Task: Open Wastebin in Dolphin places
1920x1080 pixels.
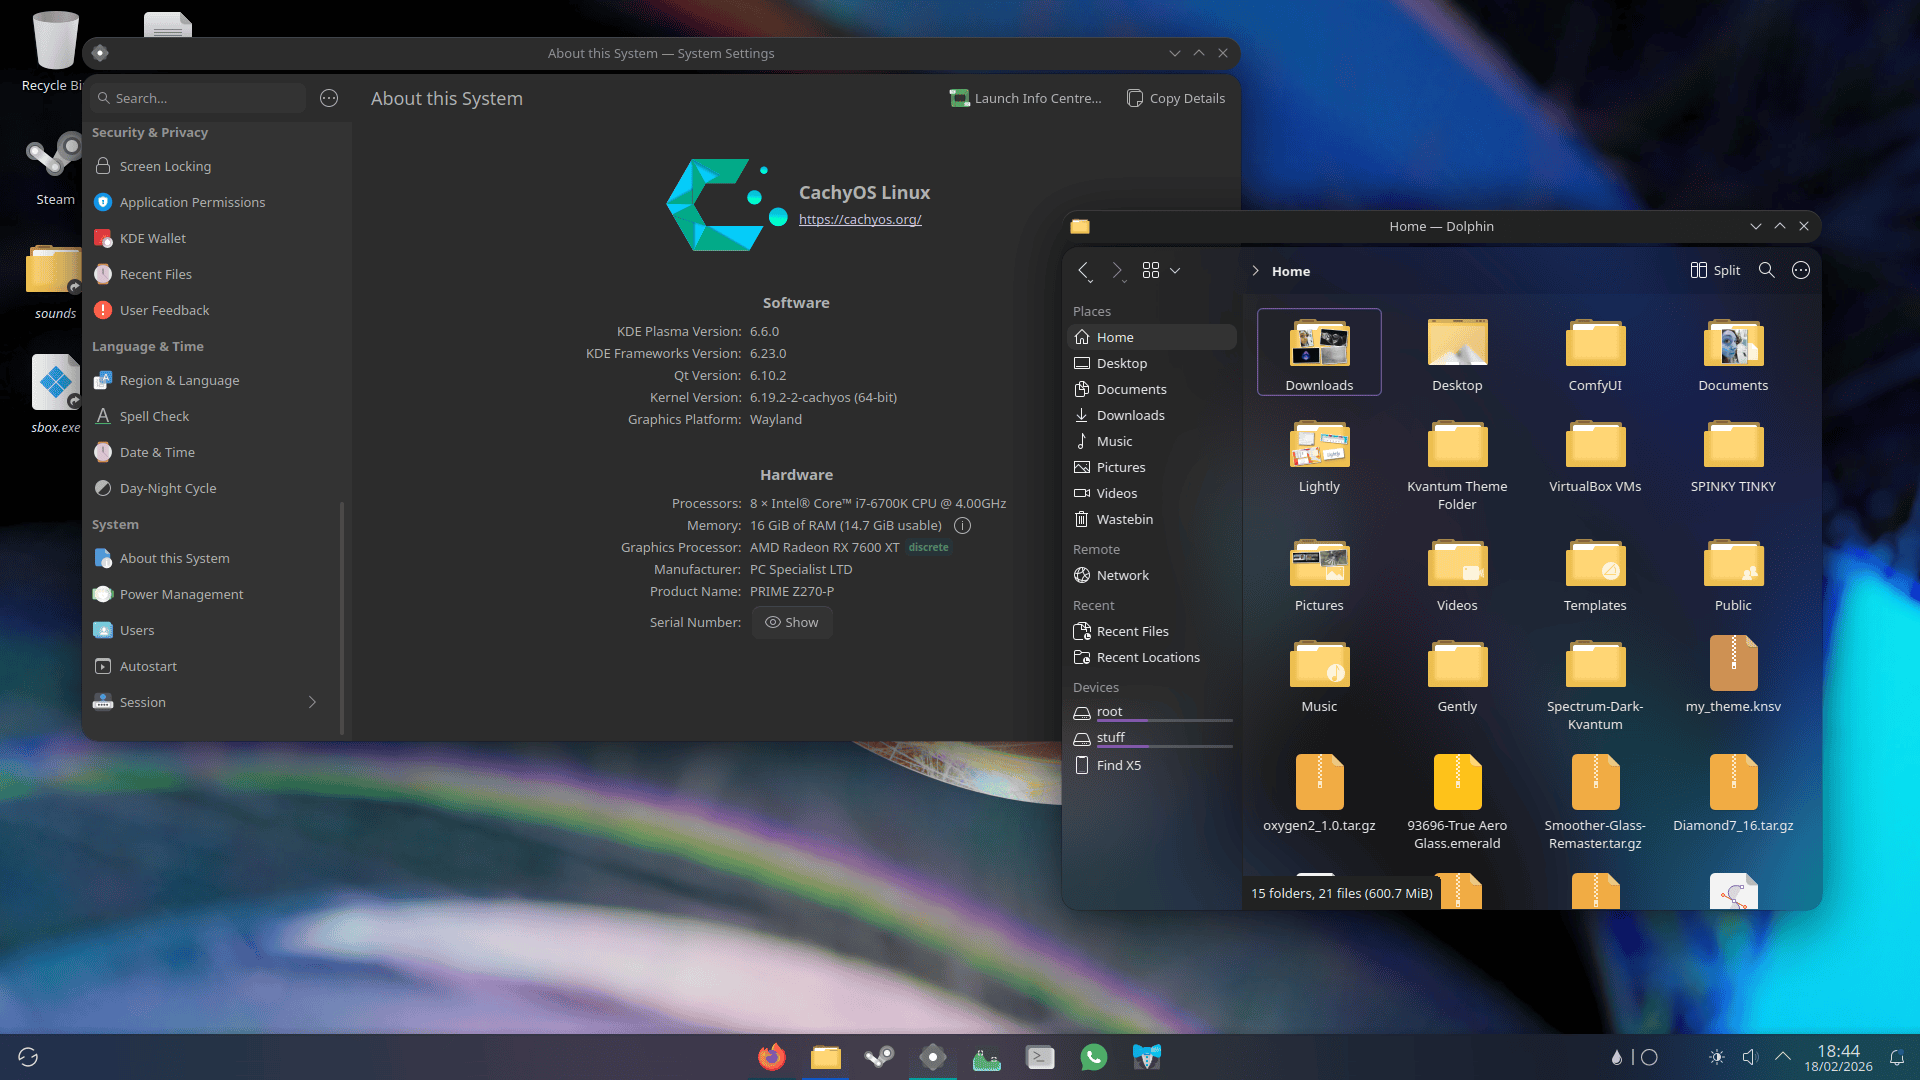Action: tap(1152, 519)
